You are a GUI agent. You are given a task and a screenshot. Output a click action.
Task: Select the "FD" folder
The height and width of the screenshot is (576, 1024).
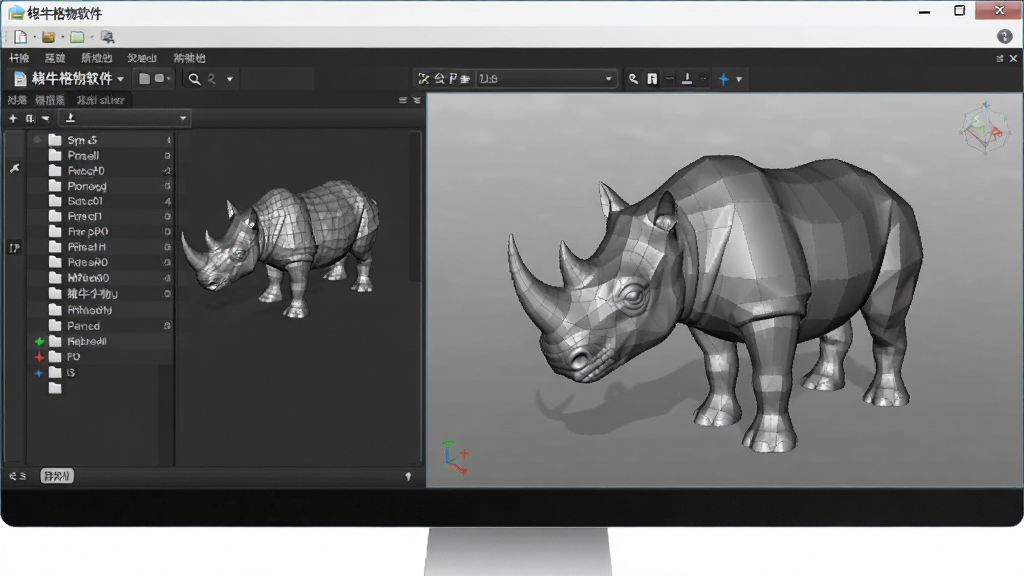pos(73,357)
